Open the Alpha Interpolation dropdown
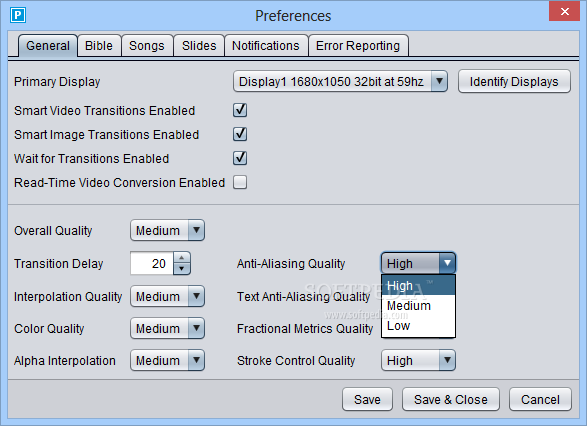Screen dimensions: 587x426 [167, 360]
